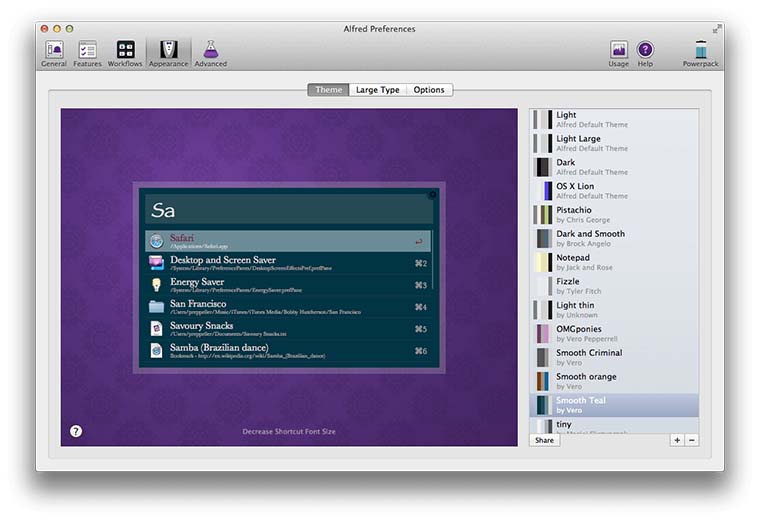Click the Samba (Brazilian dance) result text
Viewport: 760px width, 521px height.
coord(219,347)
